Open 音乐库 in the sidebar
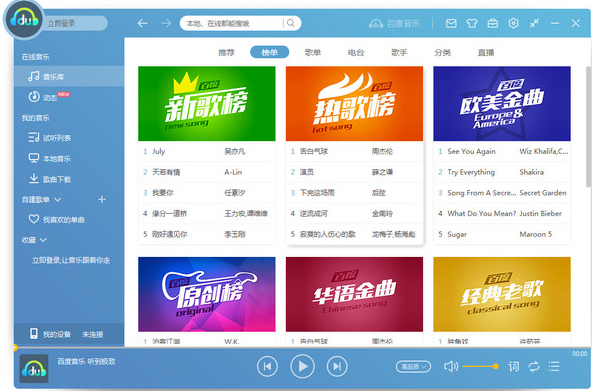Viewport: 592px width, 391px height. [x=69, y=77]
